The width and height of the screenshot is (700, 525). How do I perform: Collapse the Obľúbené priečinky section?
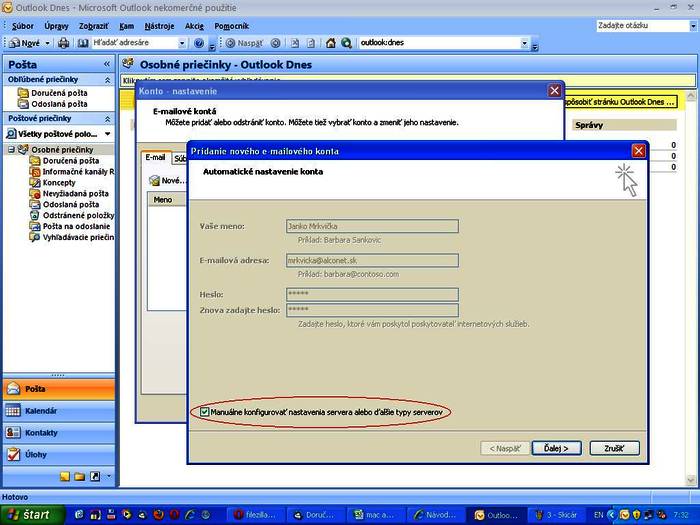(108, 80)
